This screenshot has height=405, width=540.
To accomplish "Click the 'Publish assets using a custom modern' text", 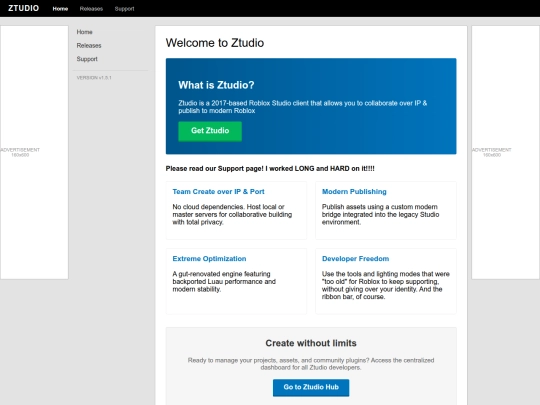I will point(381,215).
